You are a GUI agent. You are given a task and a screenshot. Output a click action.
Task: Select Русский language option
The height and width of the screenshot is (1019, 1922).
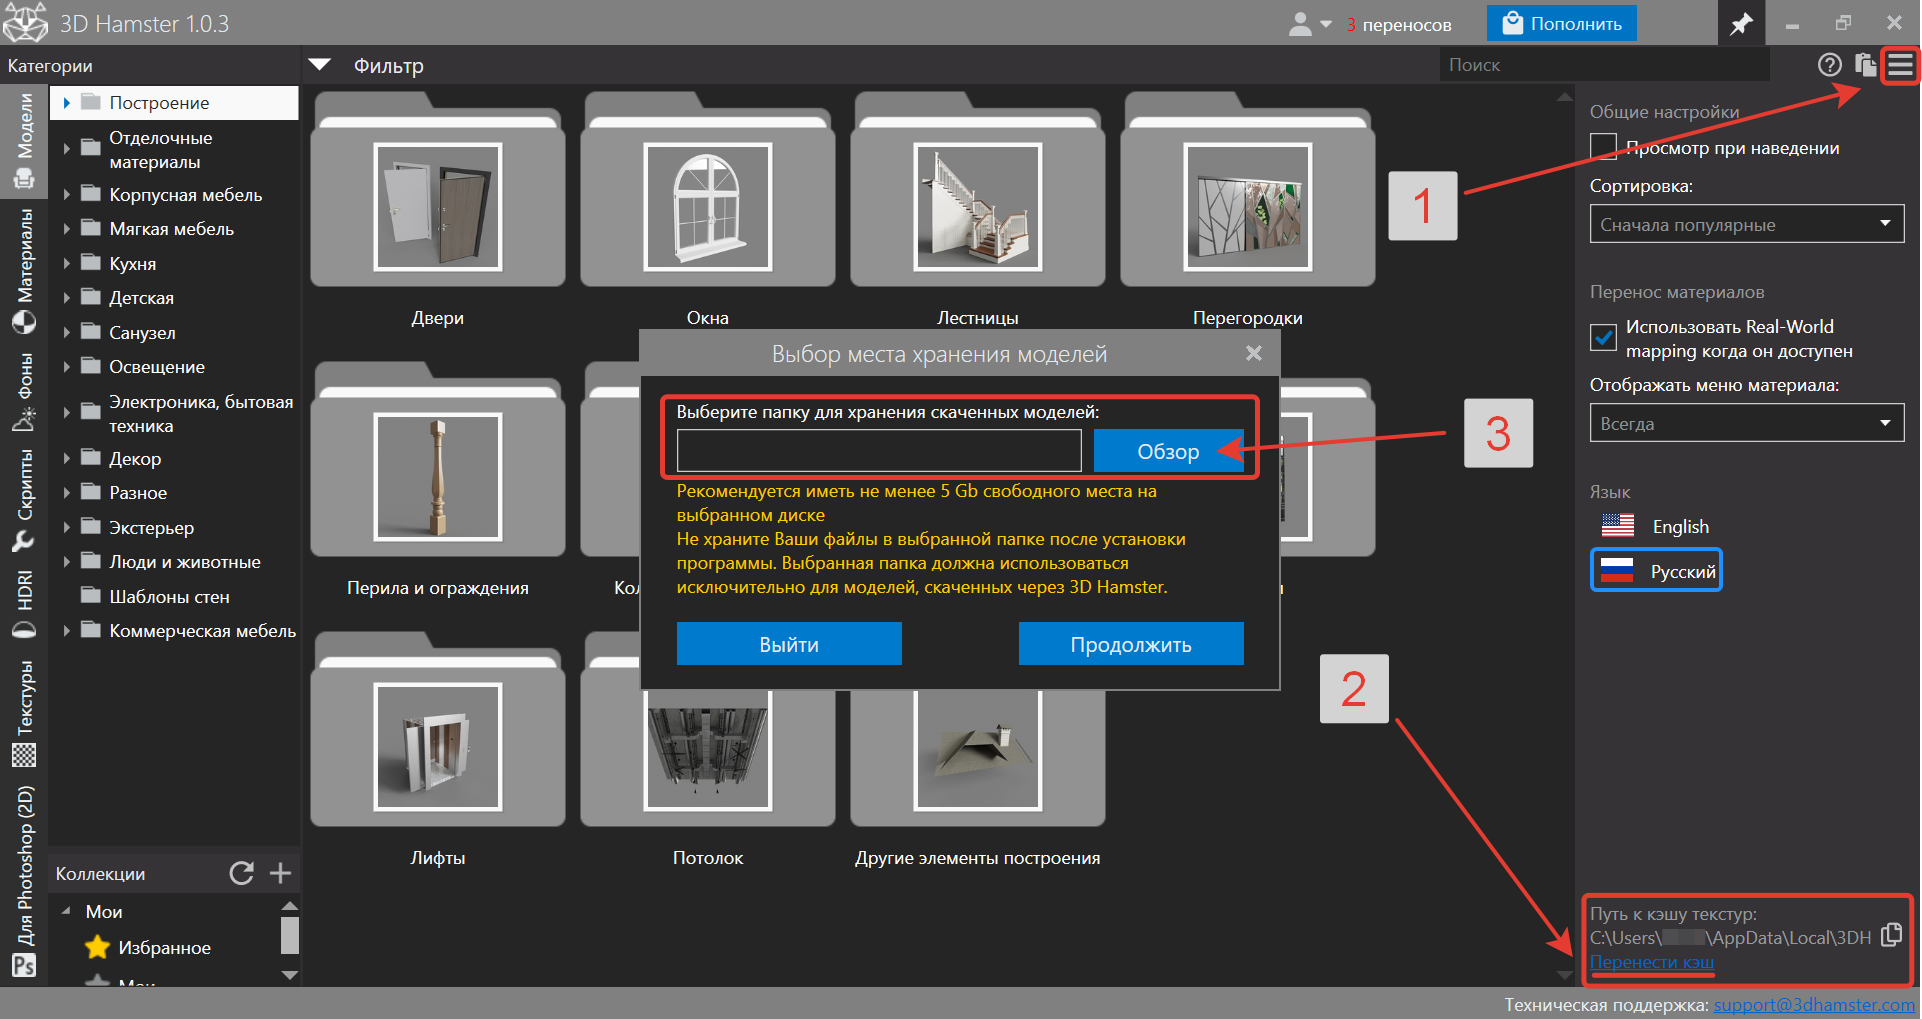pyautogui.click(x=1656, y=571)
